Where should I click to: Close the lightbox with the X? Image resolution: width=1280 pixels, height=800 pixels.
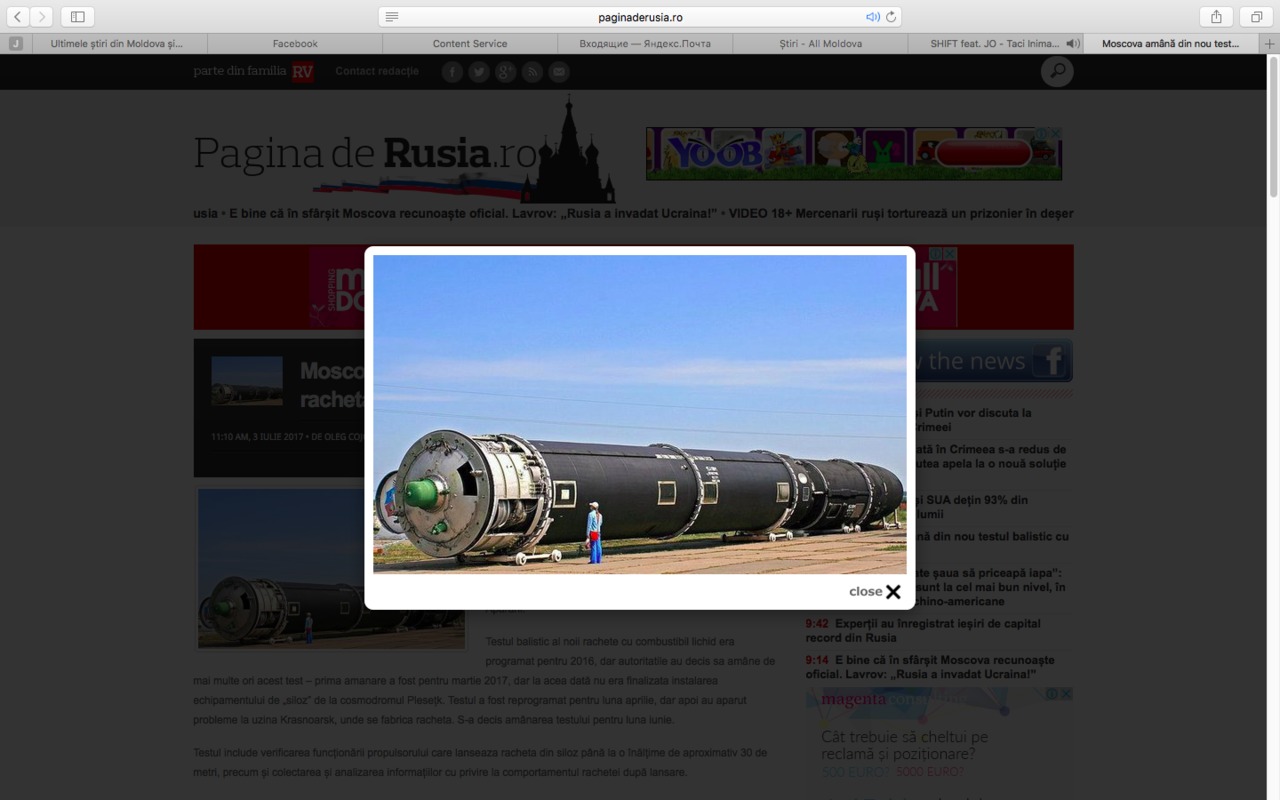click(x=893, y=592)
